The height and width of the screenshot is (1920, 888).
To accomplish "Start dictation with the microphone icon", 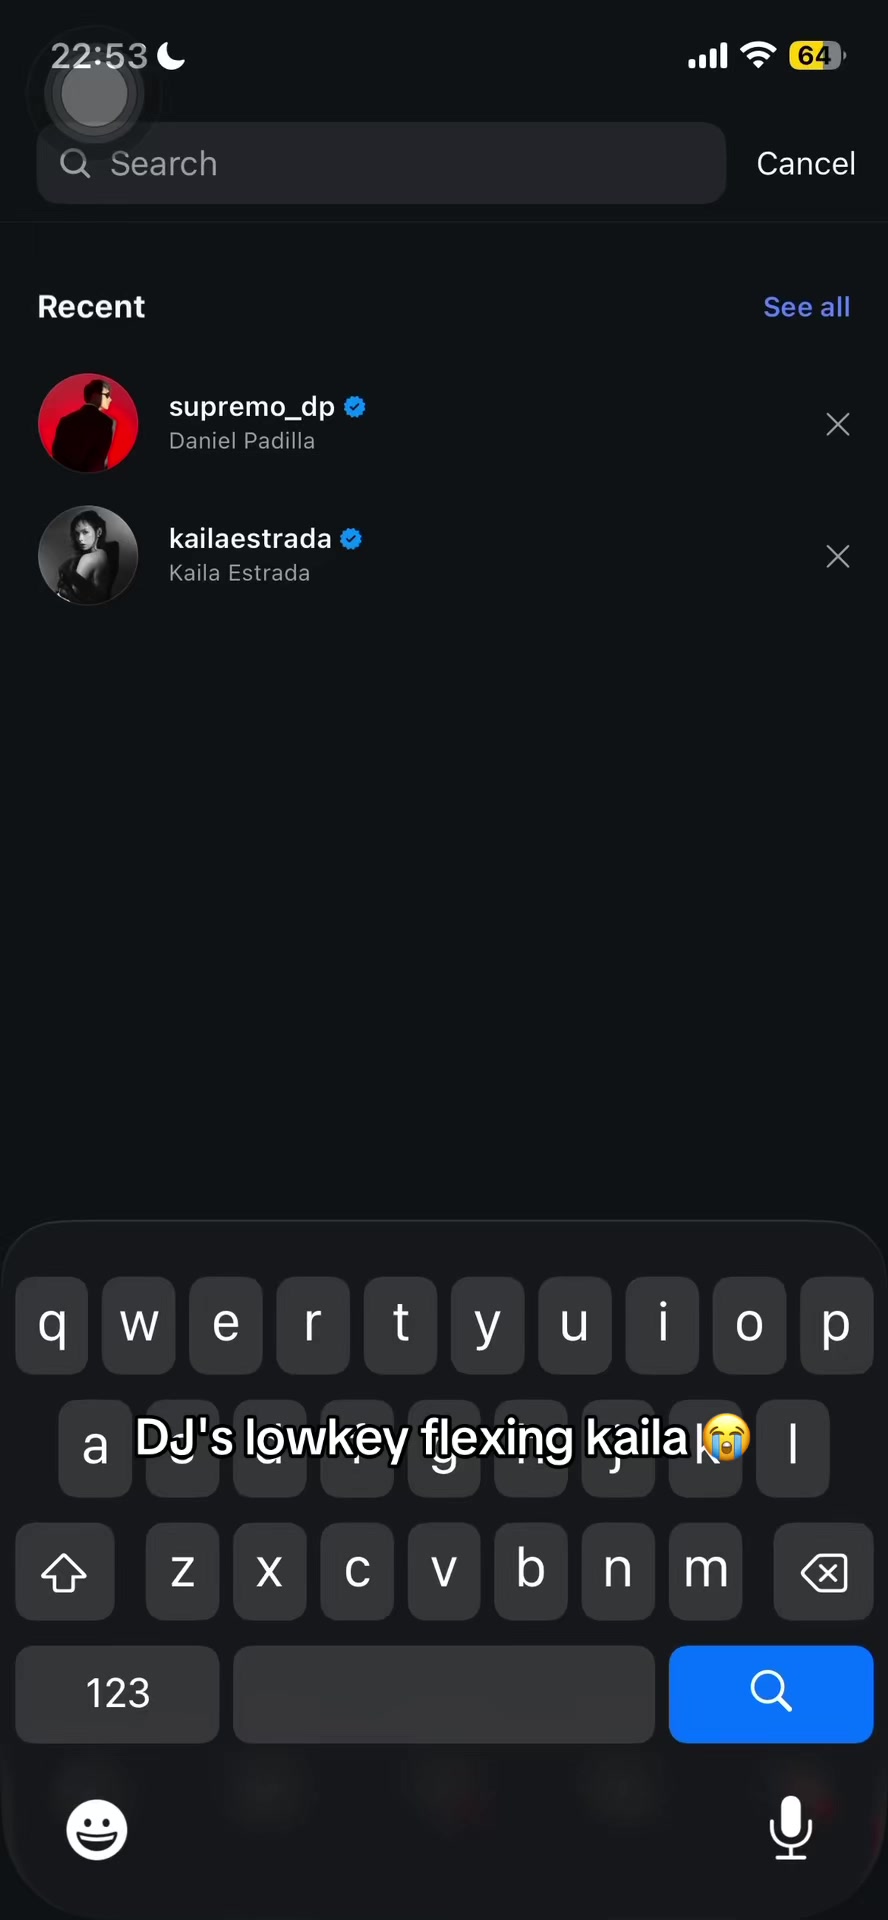I will click(x=790, y=1828).
